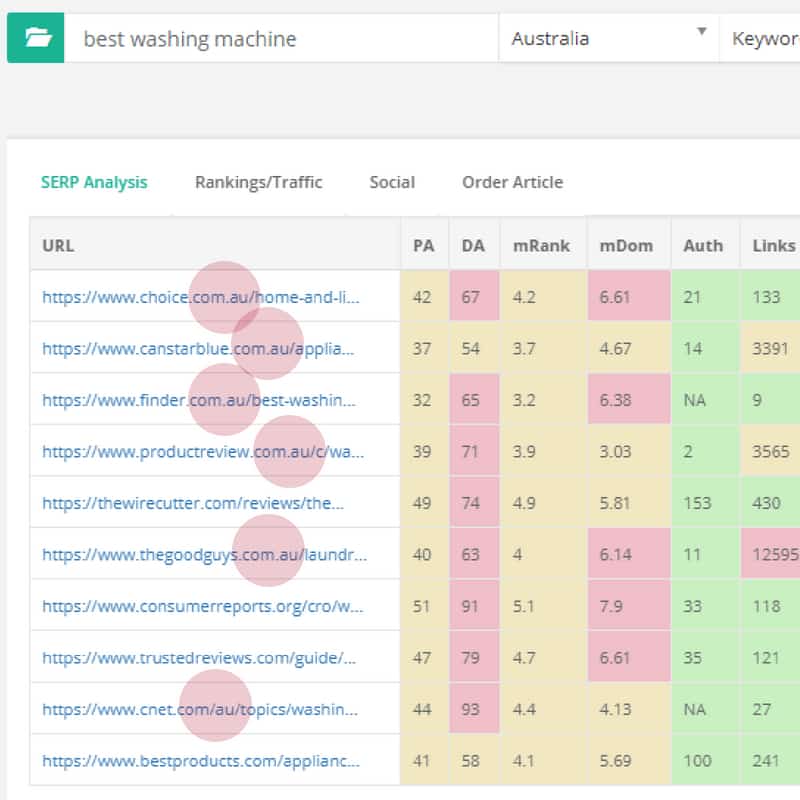Click the thegoodguys.com.au link
Image resolution: width=800 pixels, height=800 pixels.
[204, 555]
